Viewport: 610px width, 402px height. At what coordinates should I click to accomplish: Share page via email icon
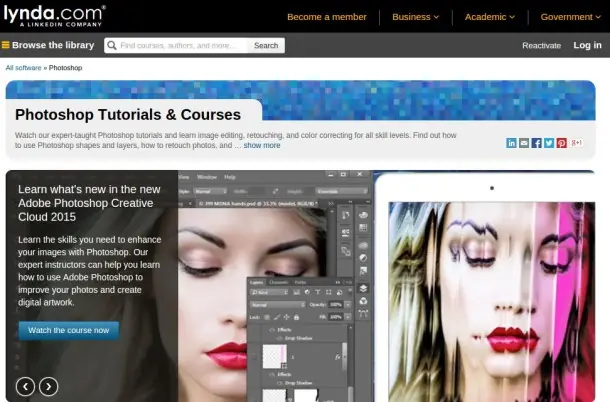(524, 143)
